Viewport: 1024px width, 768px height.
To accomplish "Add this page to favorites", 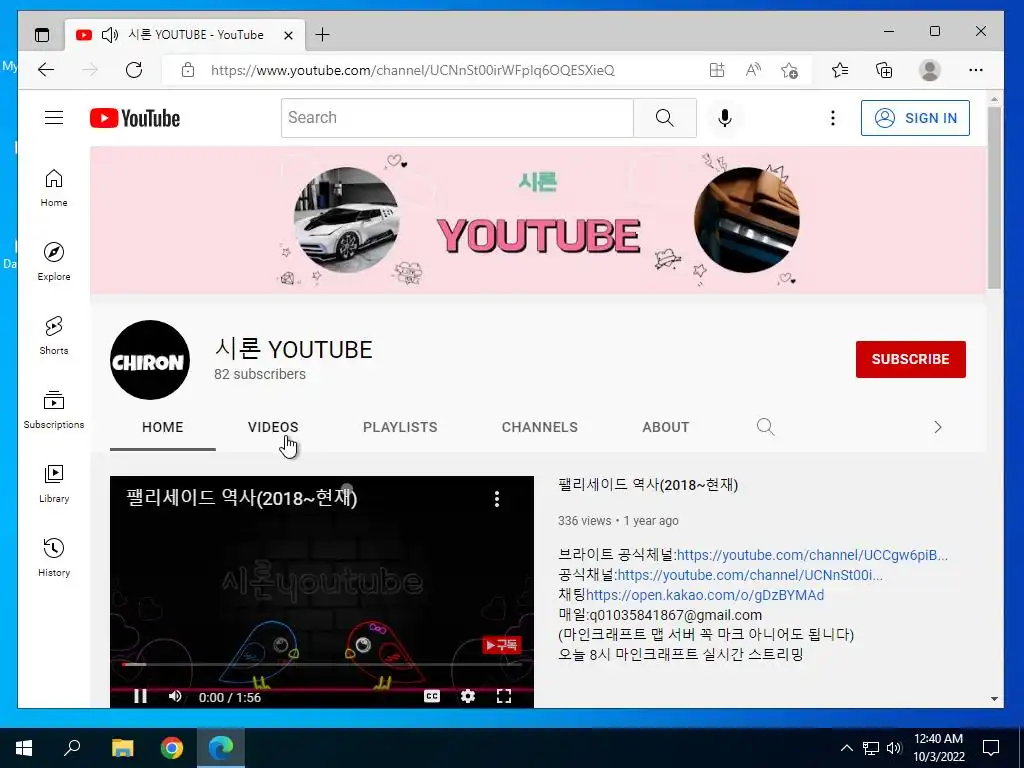I will pos(789,70).
